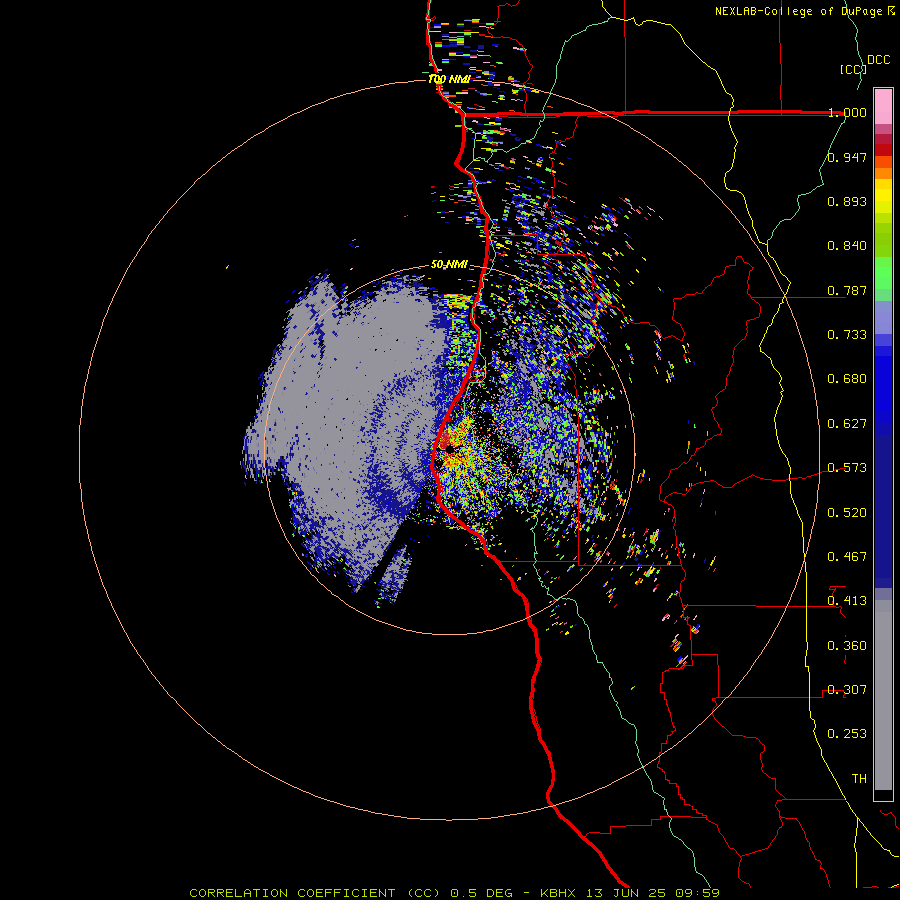Select the 0.253 scale value
This screenshot has width=900, height=900.
click(x=847, y=734)
